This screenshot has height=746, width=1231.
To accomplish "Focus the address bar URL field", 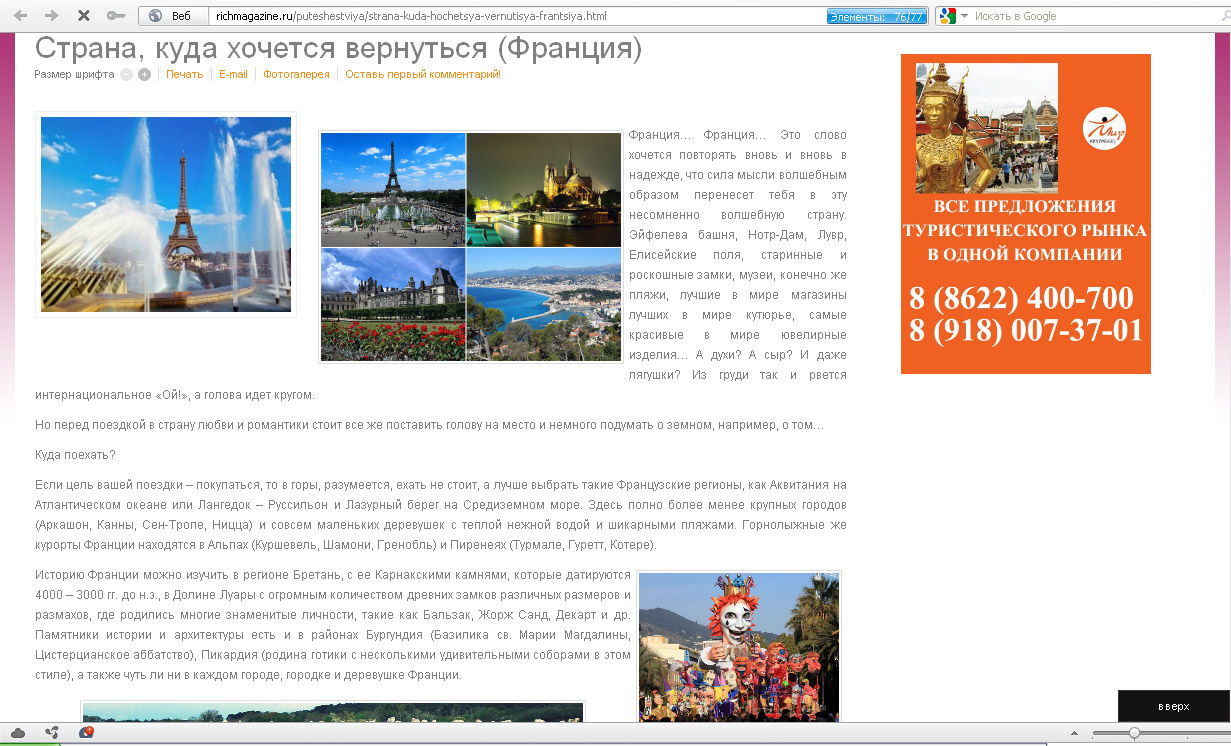I will pos(515,16).
